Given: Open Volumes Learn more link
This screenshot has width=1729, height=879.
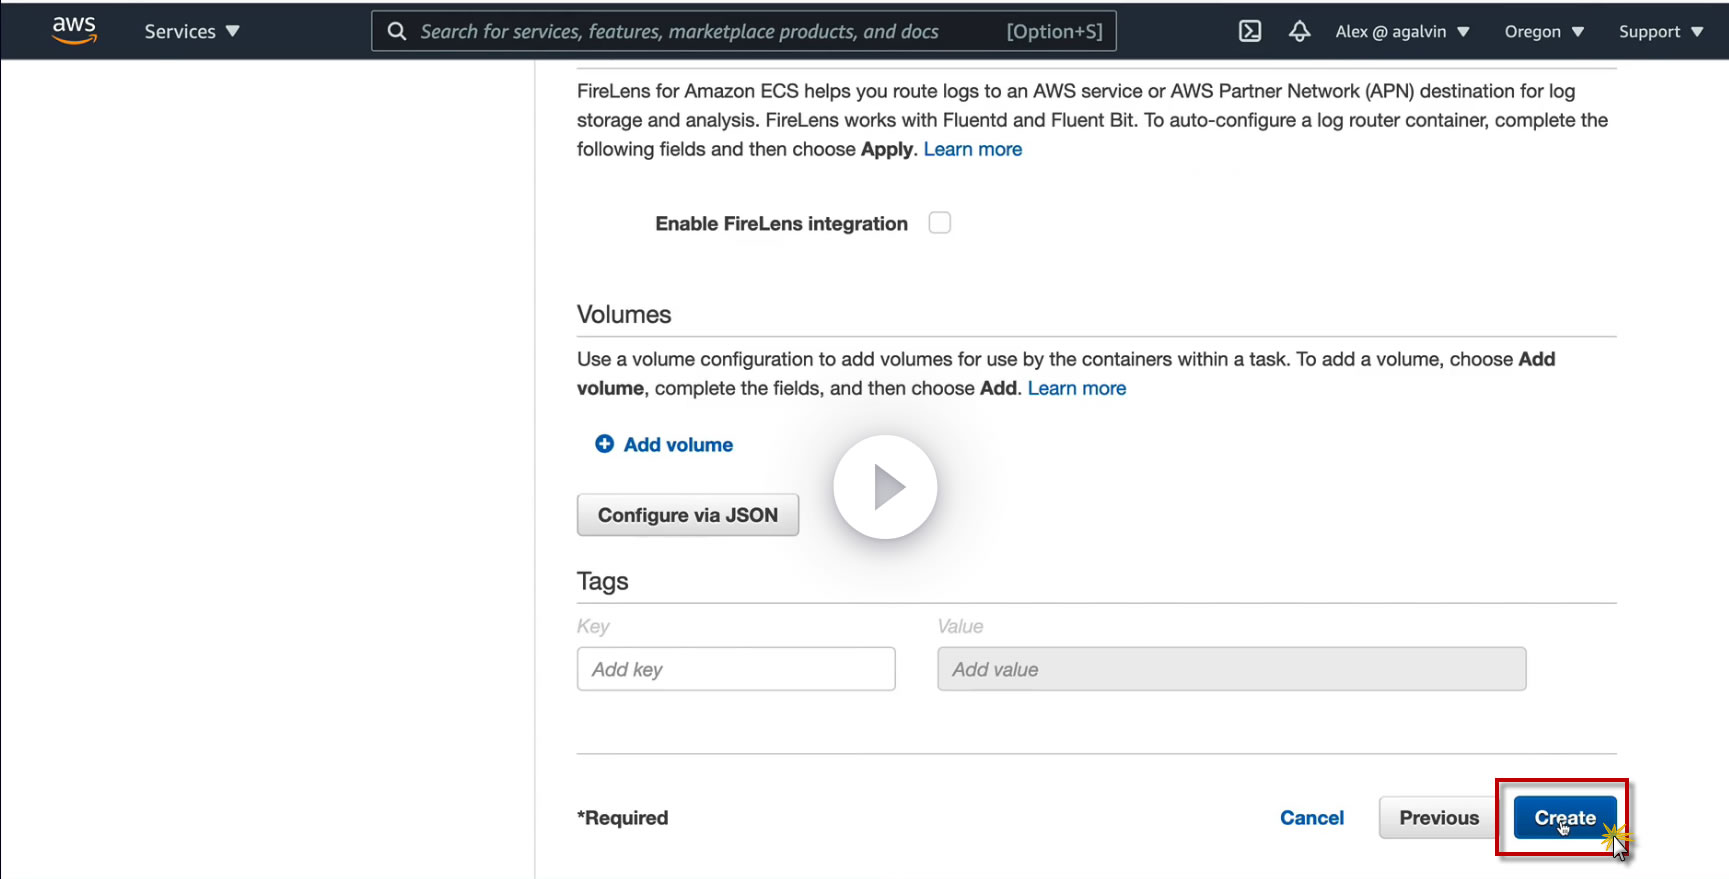Looking at the screenshot, I should point(1076,388).
